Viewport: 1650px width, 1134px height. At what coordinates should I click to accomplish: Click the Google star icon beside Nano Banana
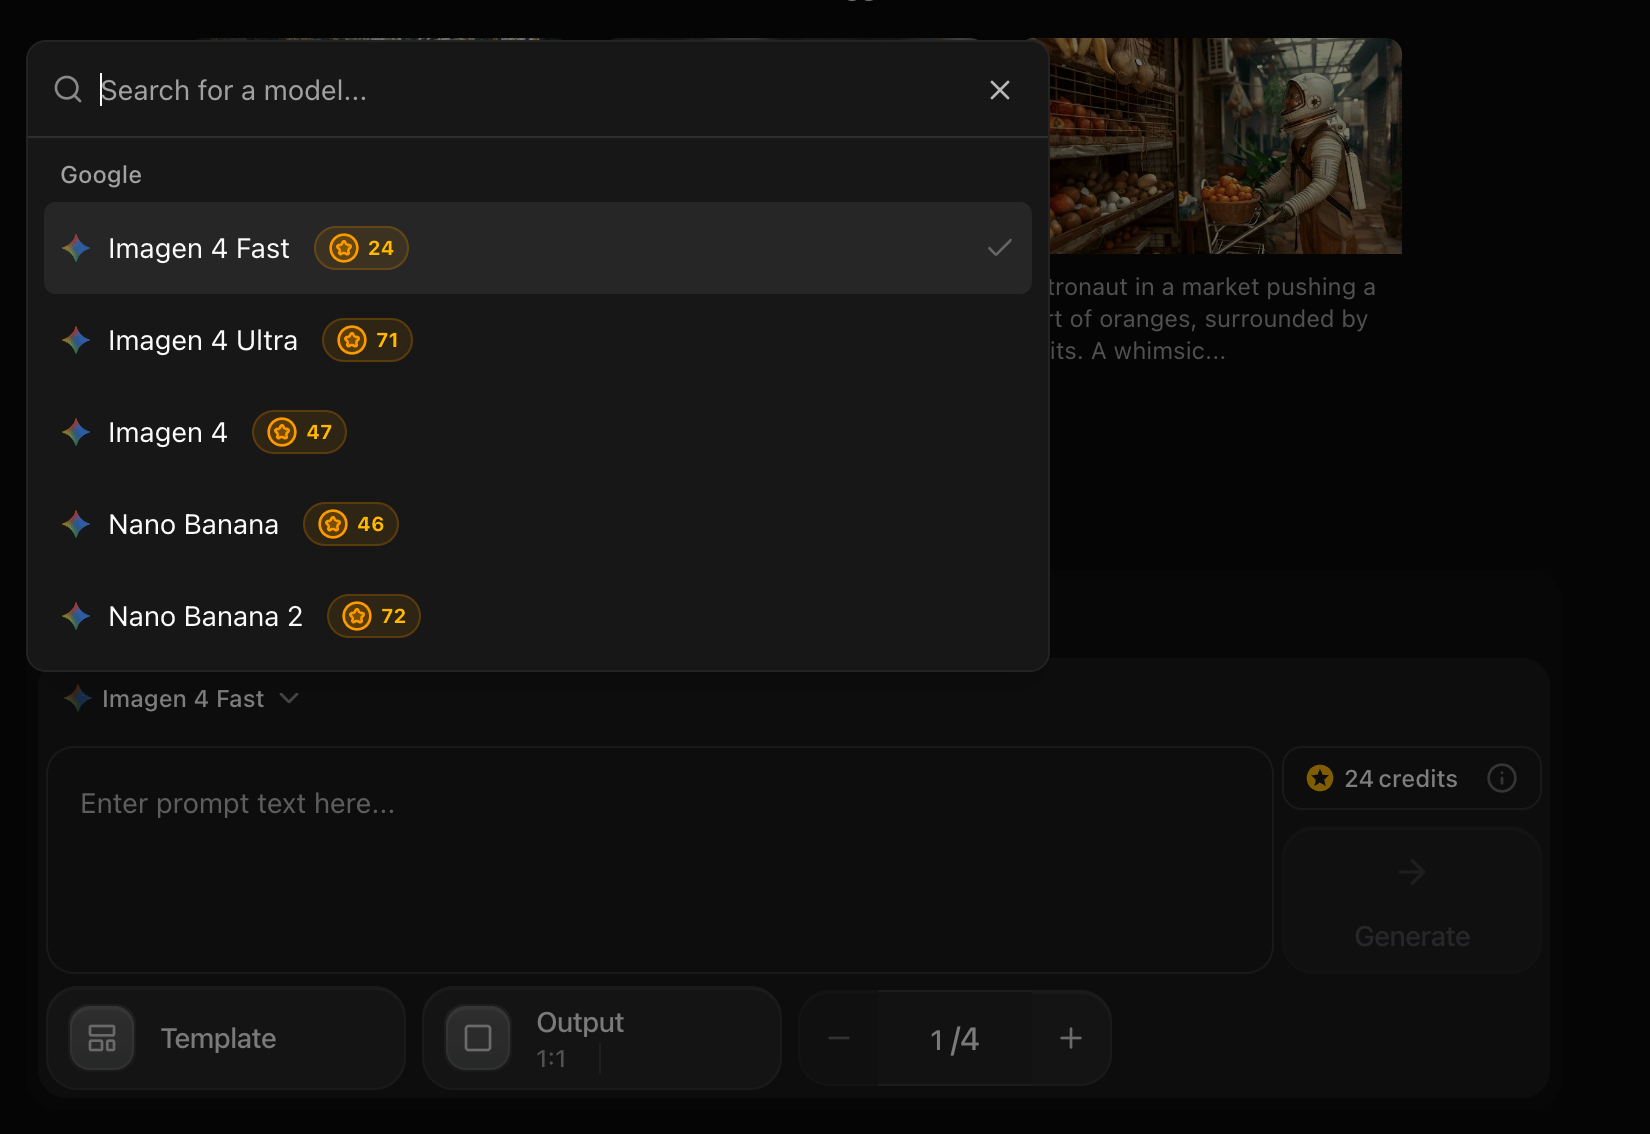(76, 524)
